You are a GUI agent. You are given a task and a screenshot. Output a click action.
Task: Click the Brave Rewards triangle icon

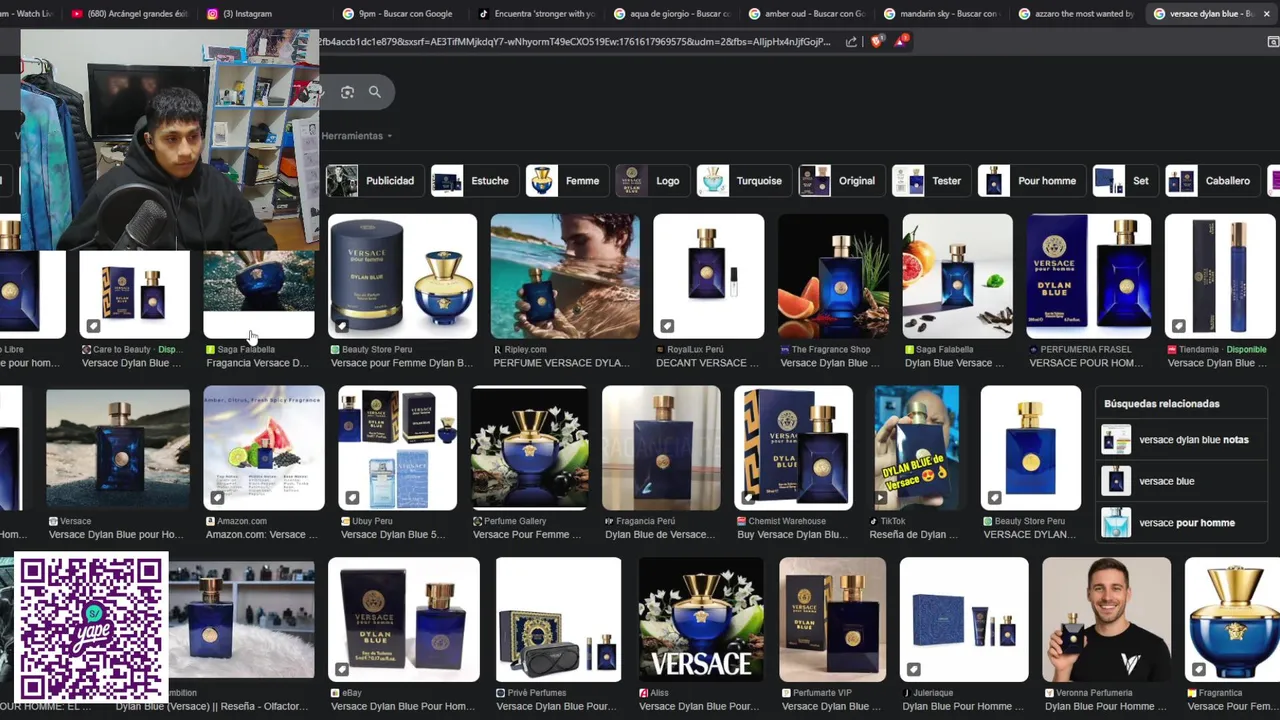click(901, 41)
